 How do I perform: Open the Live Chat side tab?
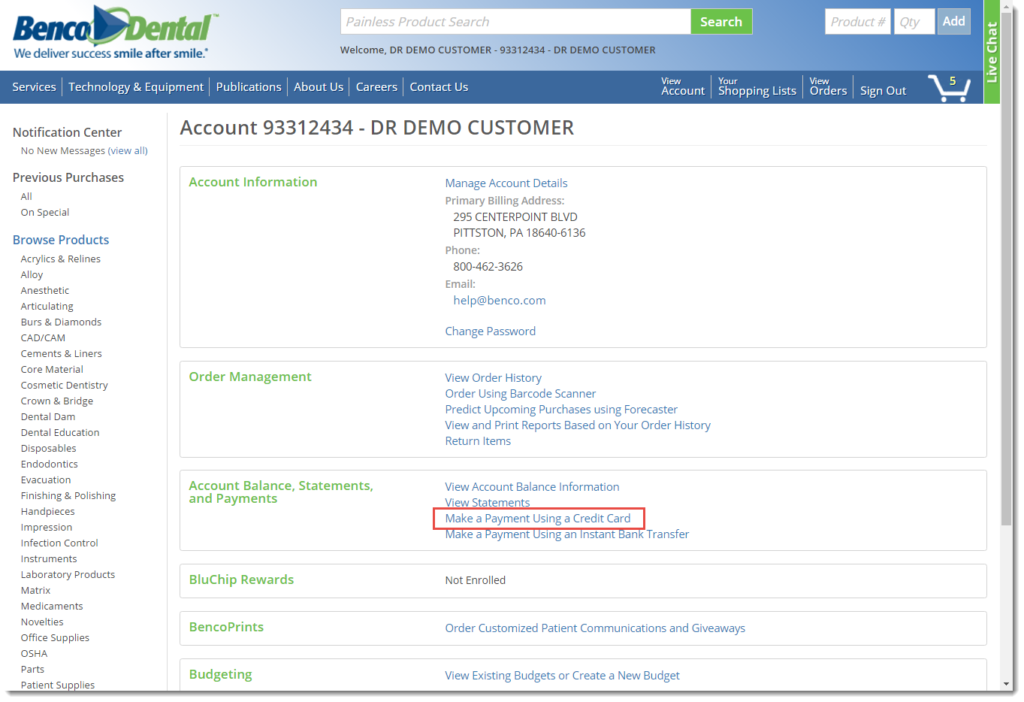click(991, 52)
